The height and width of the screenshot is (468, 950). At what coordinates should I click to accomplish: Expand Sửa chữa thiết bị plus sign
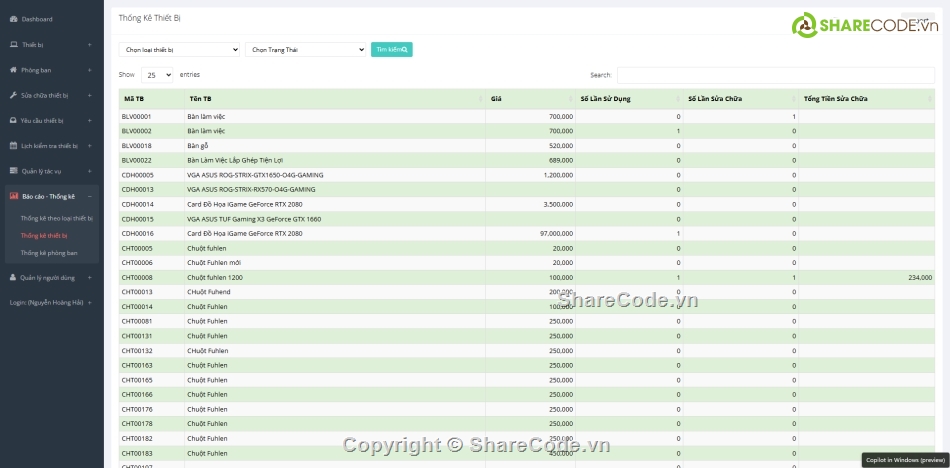(x=90, y=95)
